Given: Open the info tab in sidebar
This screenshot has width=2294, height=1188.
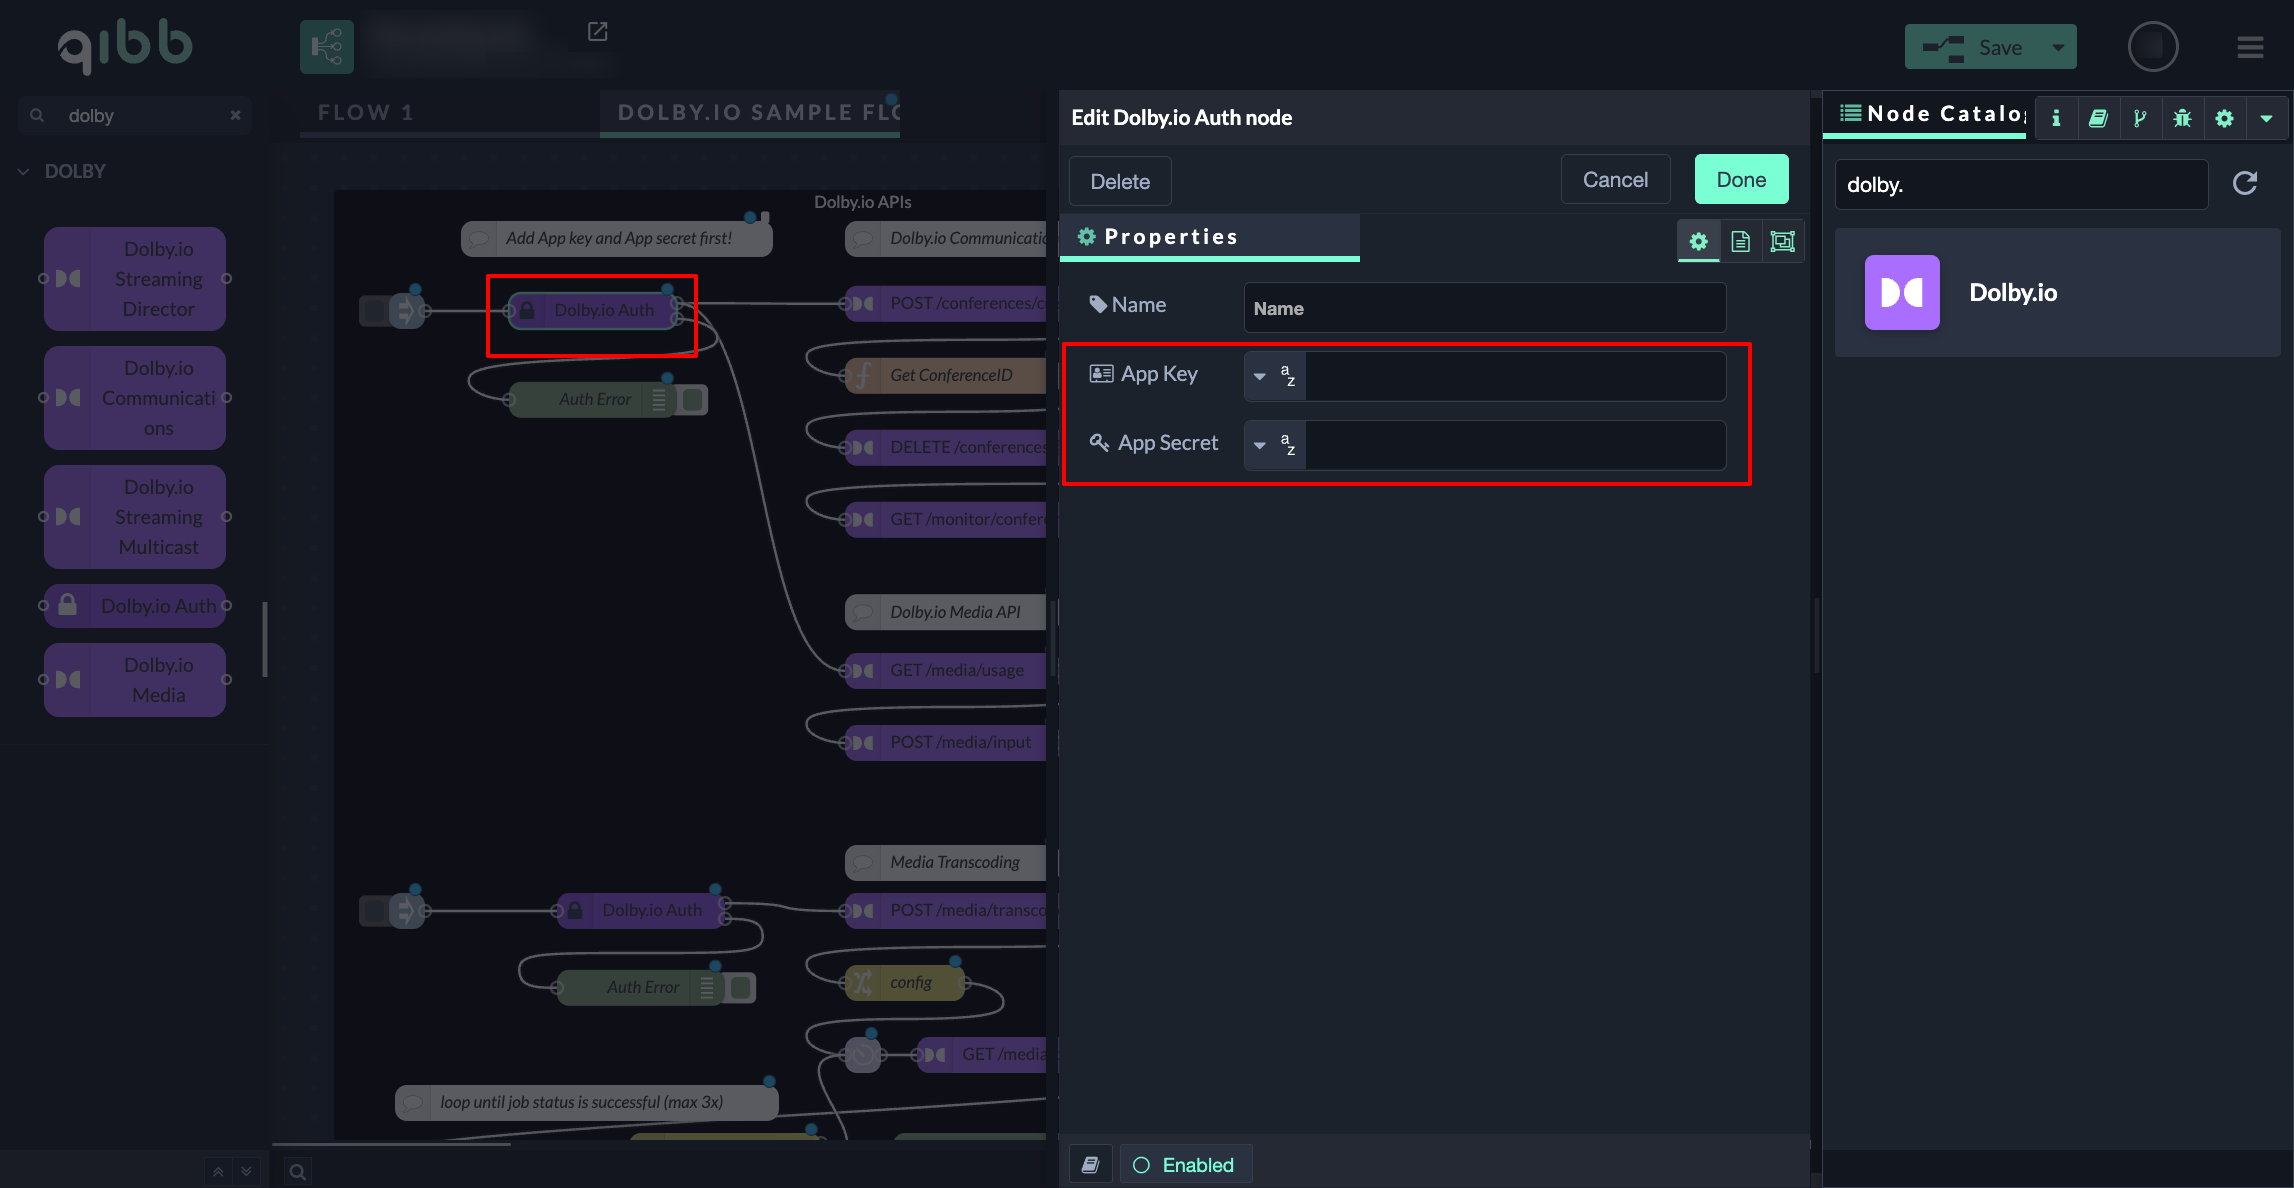Looking at the screenshot, I should [x=2056, y=118].
